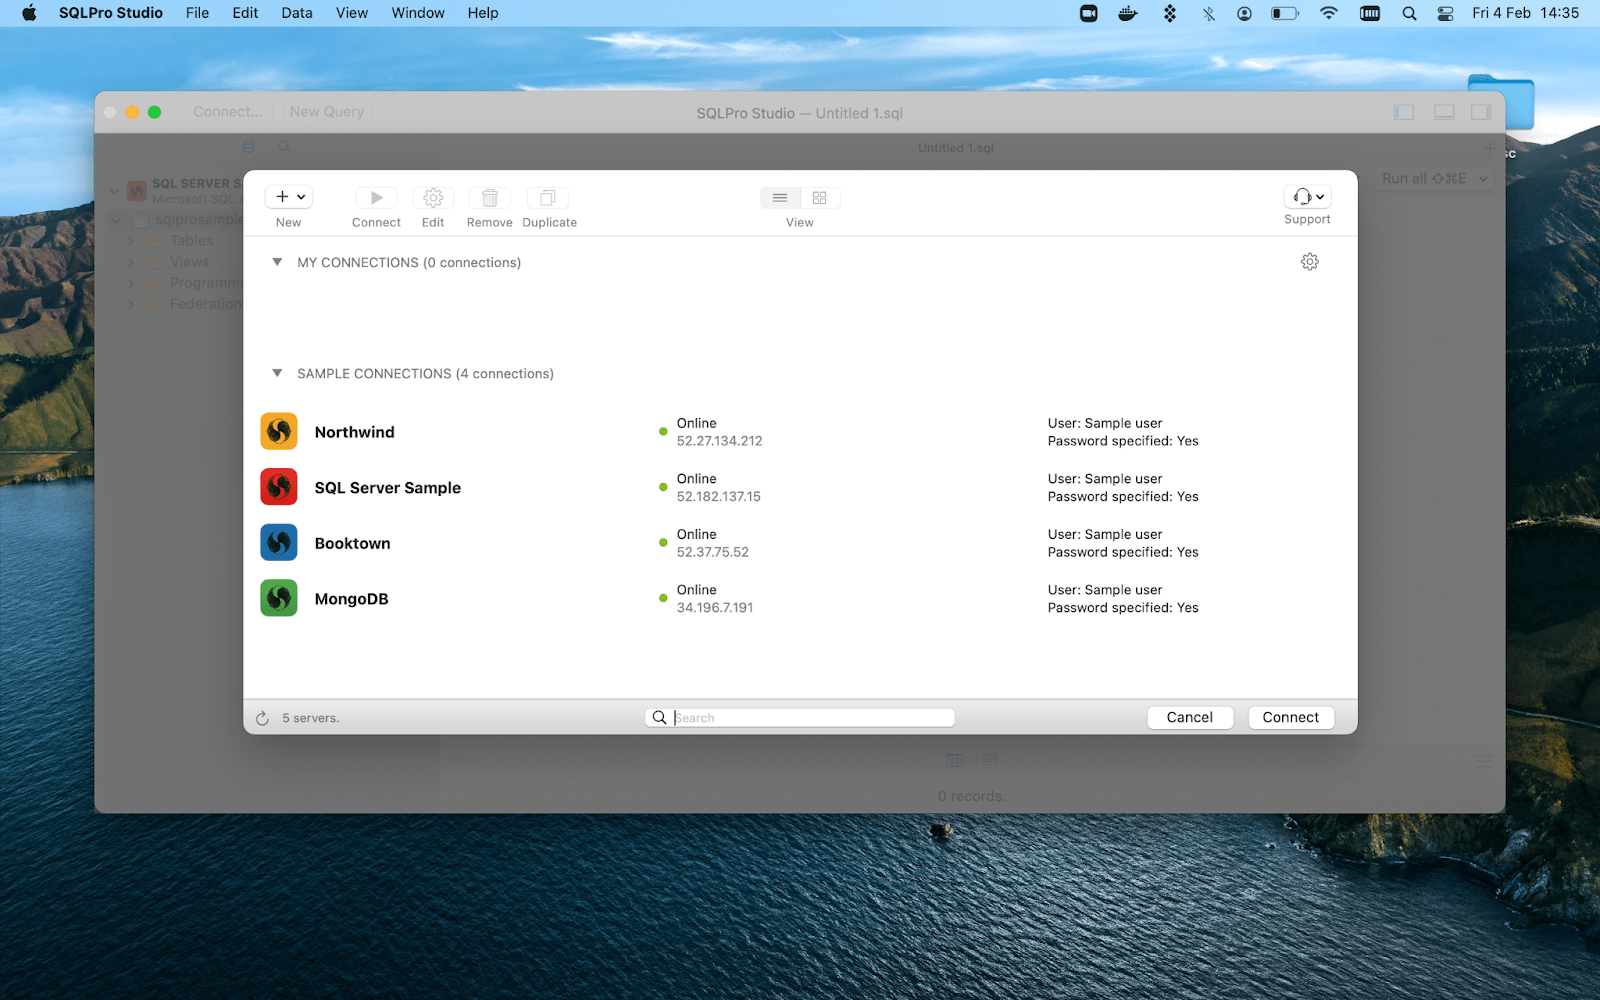Viewport: 1600px width, 1000px height.
Task: Click the Connect button
Action: 1290,717
